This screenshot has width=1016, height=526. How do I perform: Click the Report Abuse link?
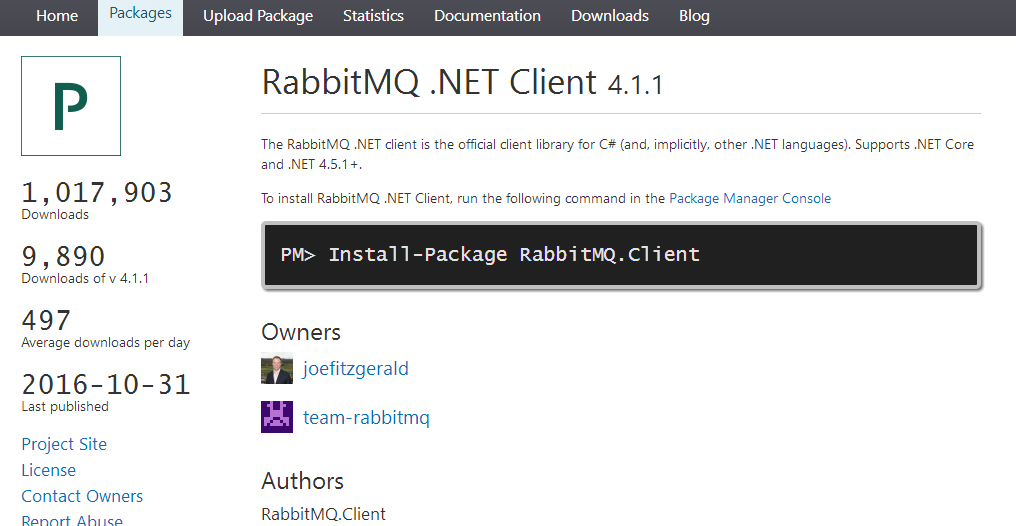click(x=72, y=520)
